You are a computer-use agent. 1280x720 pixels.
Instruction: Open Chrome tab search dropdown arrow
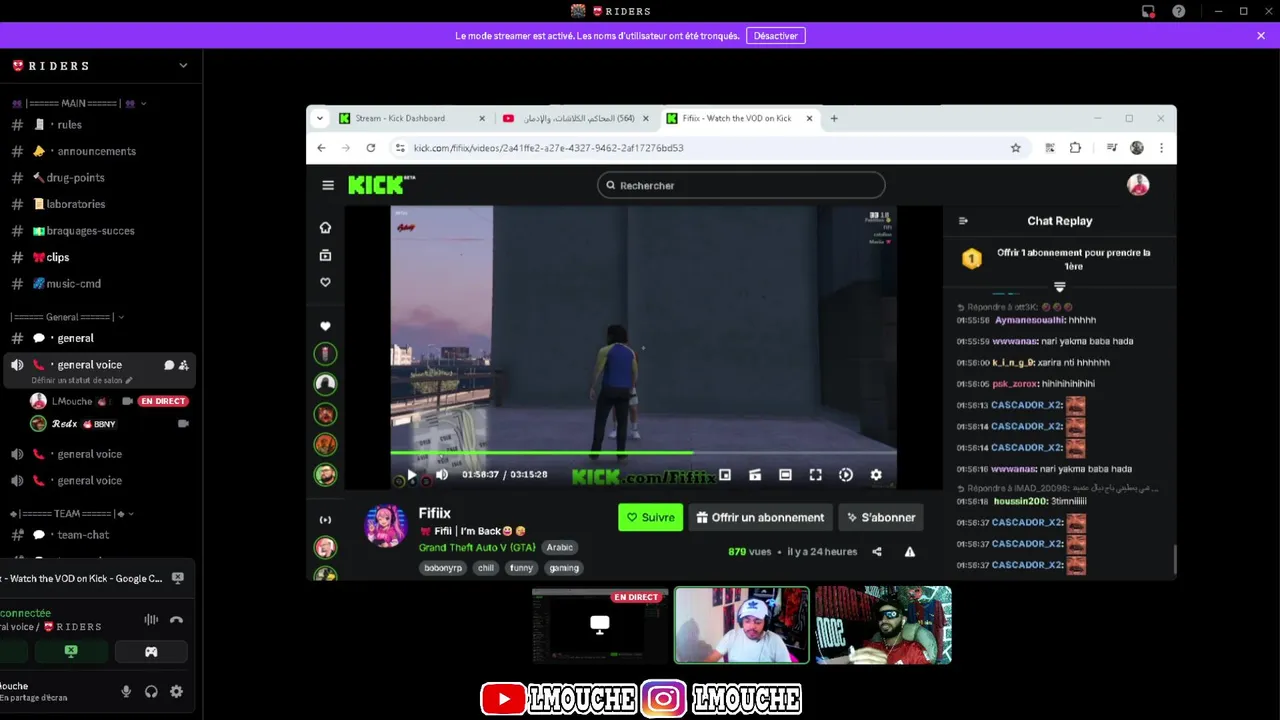320,118
